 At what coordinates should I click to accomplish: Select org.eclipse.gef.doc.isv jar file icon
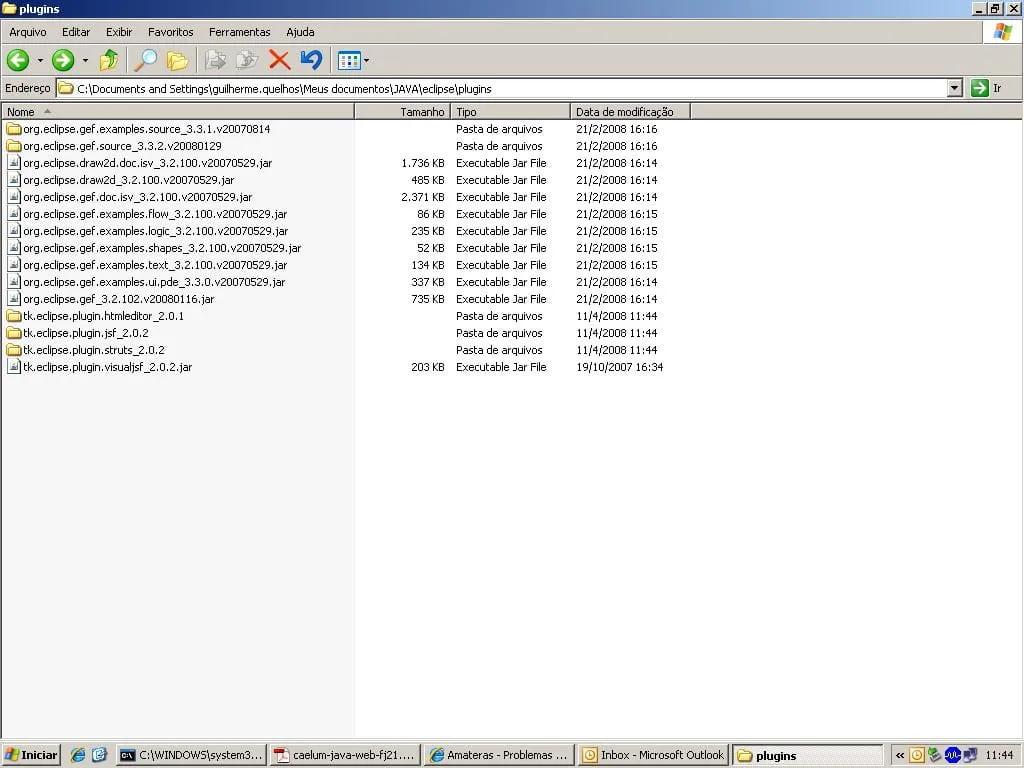tap(14, 197)
